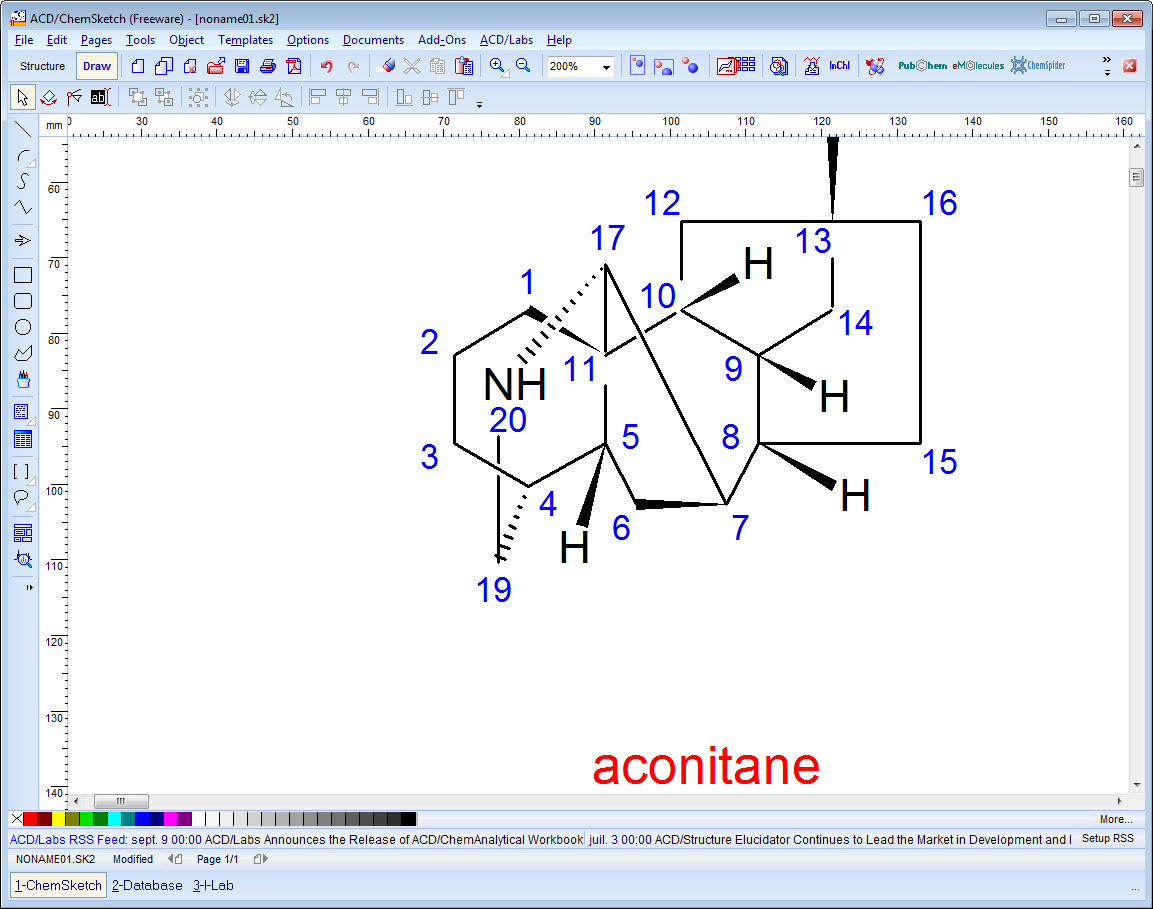
Task: Open the Templates menu
Action: [x=245, y=40]
